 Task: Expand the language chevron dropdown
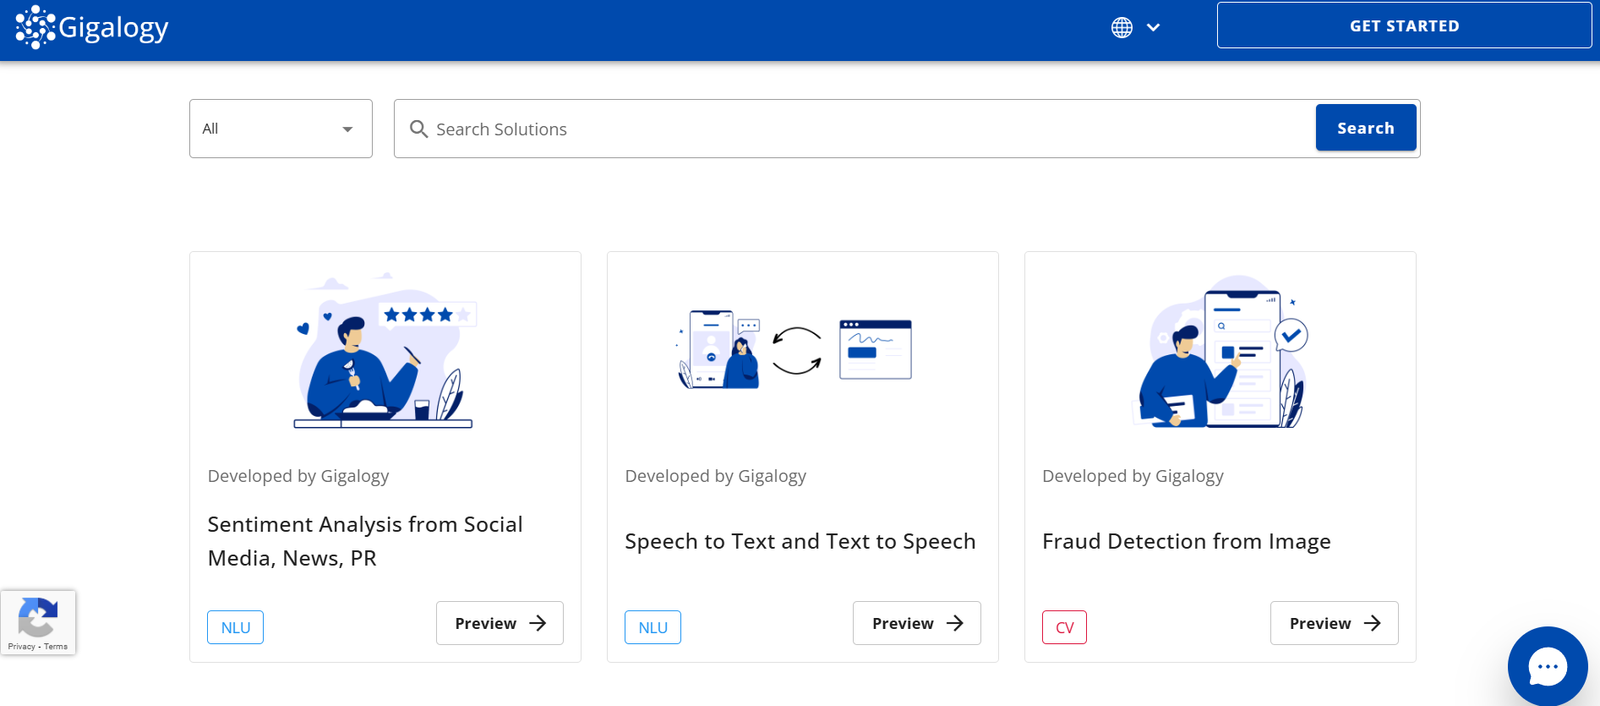coord(1153,28)
